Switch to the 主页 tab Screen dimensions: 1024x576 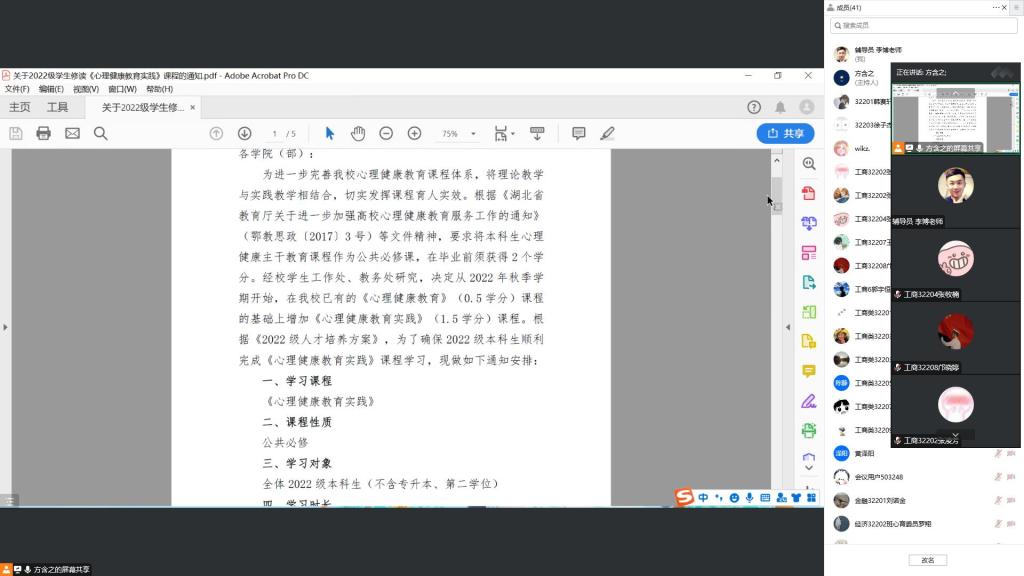tap(20, 107)
